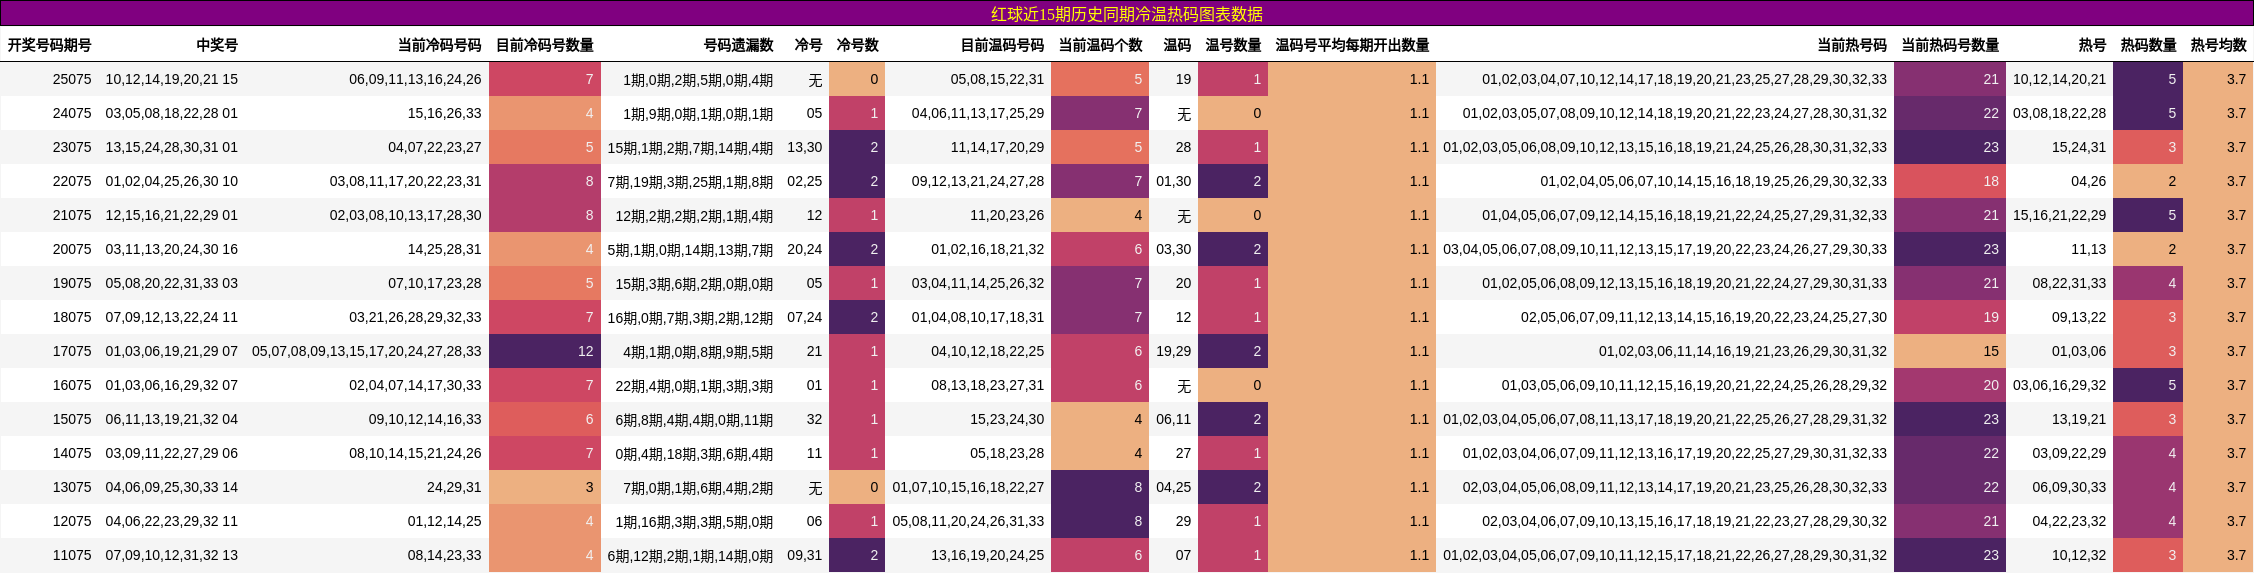Click cold numbers cell 15,16,26,33
Viewport: 2254px width, 573px height.
tap(444, 113)
